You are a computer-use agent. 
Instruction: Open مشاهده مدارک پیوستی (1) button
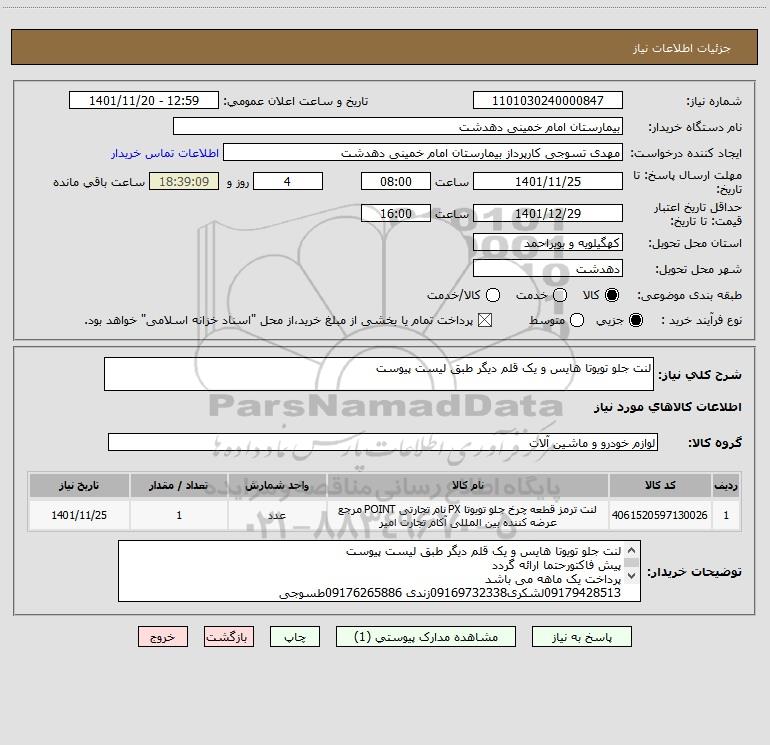click(426, 637)
